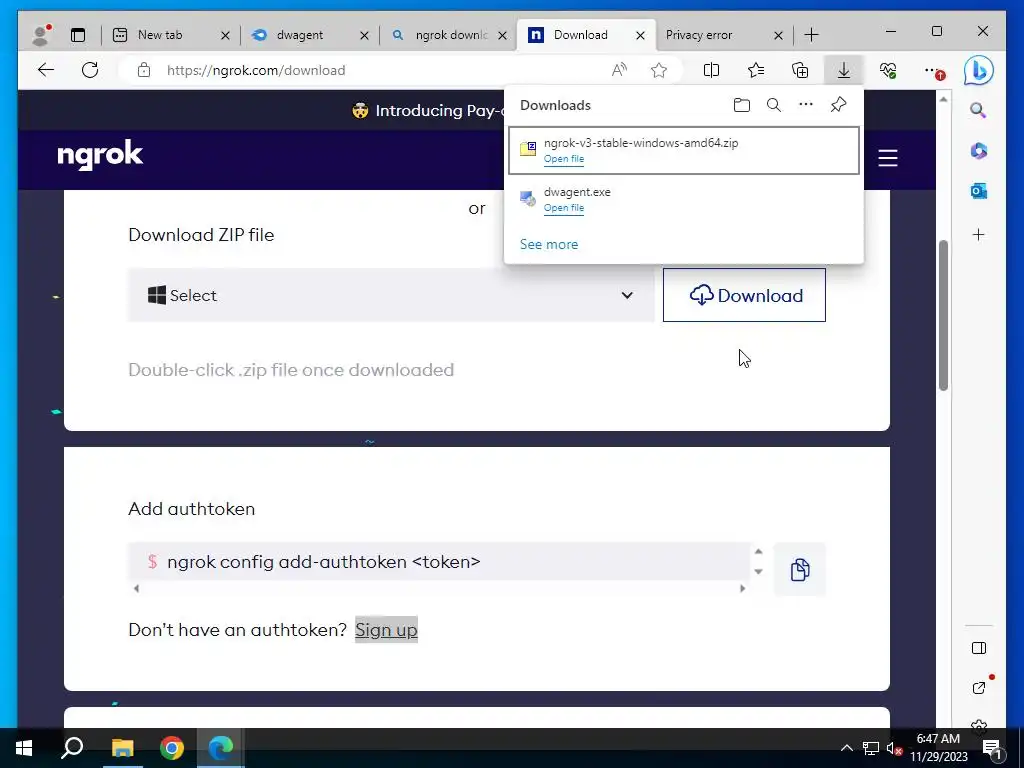Open the tab actions menu icon
Screen dimensions: 1024x768
pos(78,35)
